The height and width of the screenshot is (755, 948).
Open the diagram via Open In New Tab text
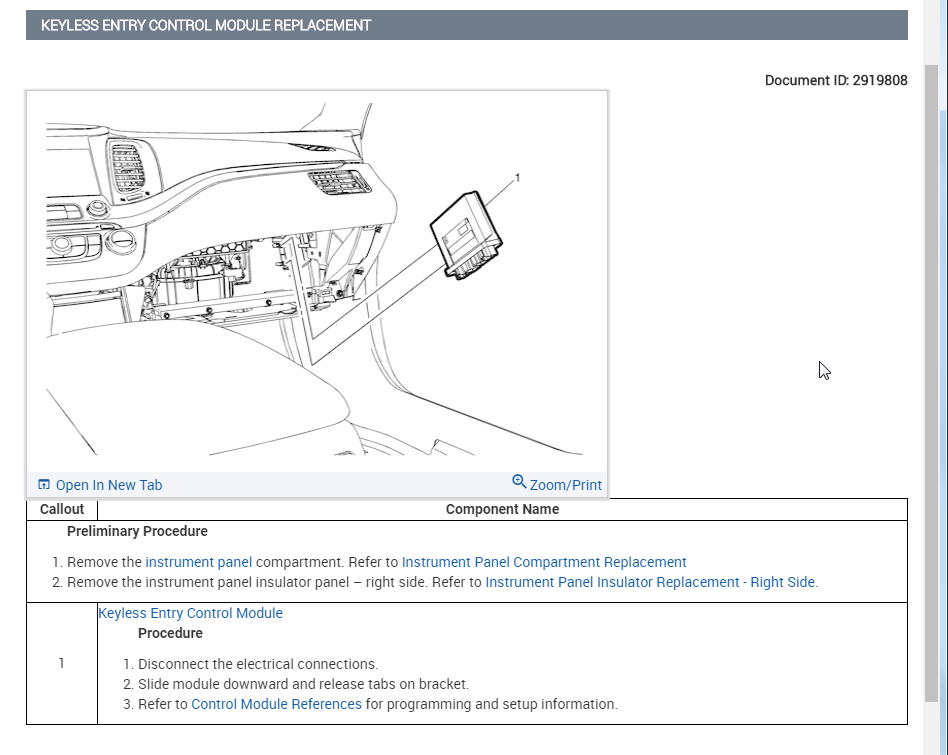(x=108, y=485)
